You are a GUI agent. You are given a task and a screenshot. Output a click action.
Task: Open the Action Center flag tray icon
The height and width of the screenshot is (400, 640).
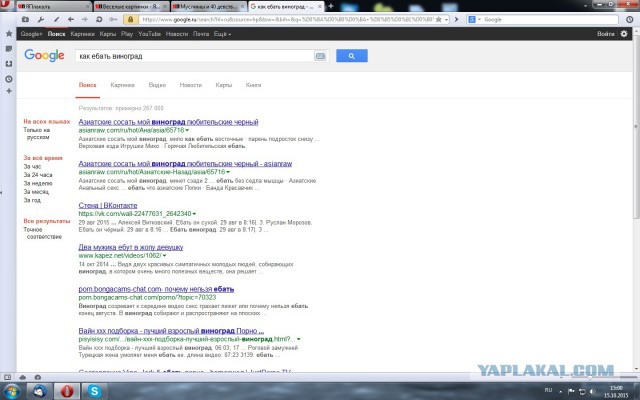click(x=571, y=392)
